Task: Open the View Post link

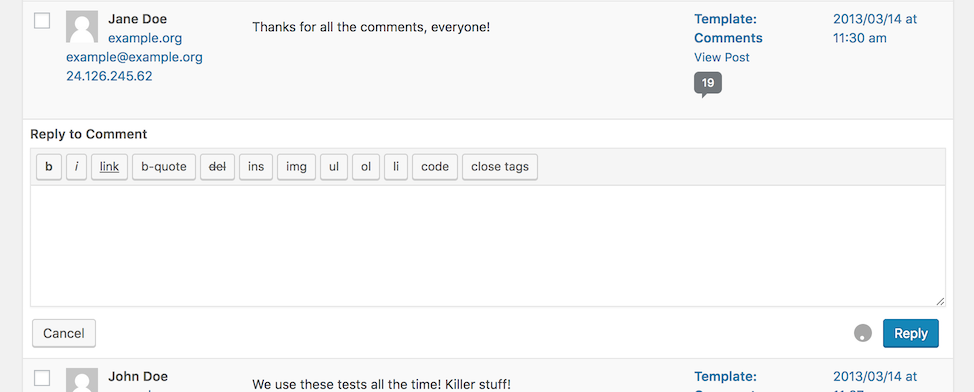Action: pyautogui.click(x=722, y=57)
